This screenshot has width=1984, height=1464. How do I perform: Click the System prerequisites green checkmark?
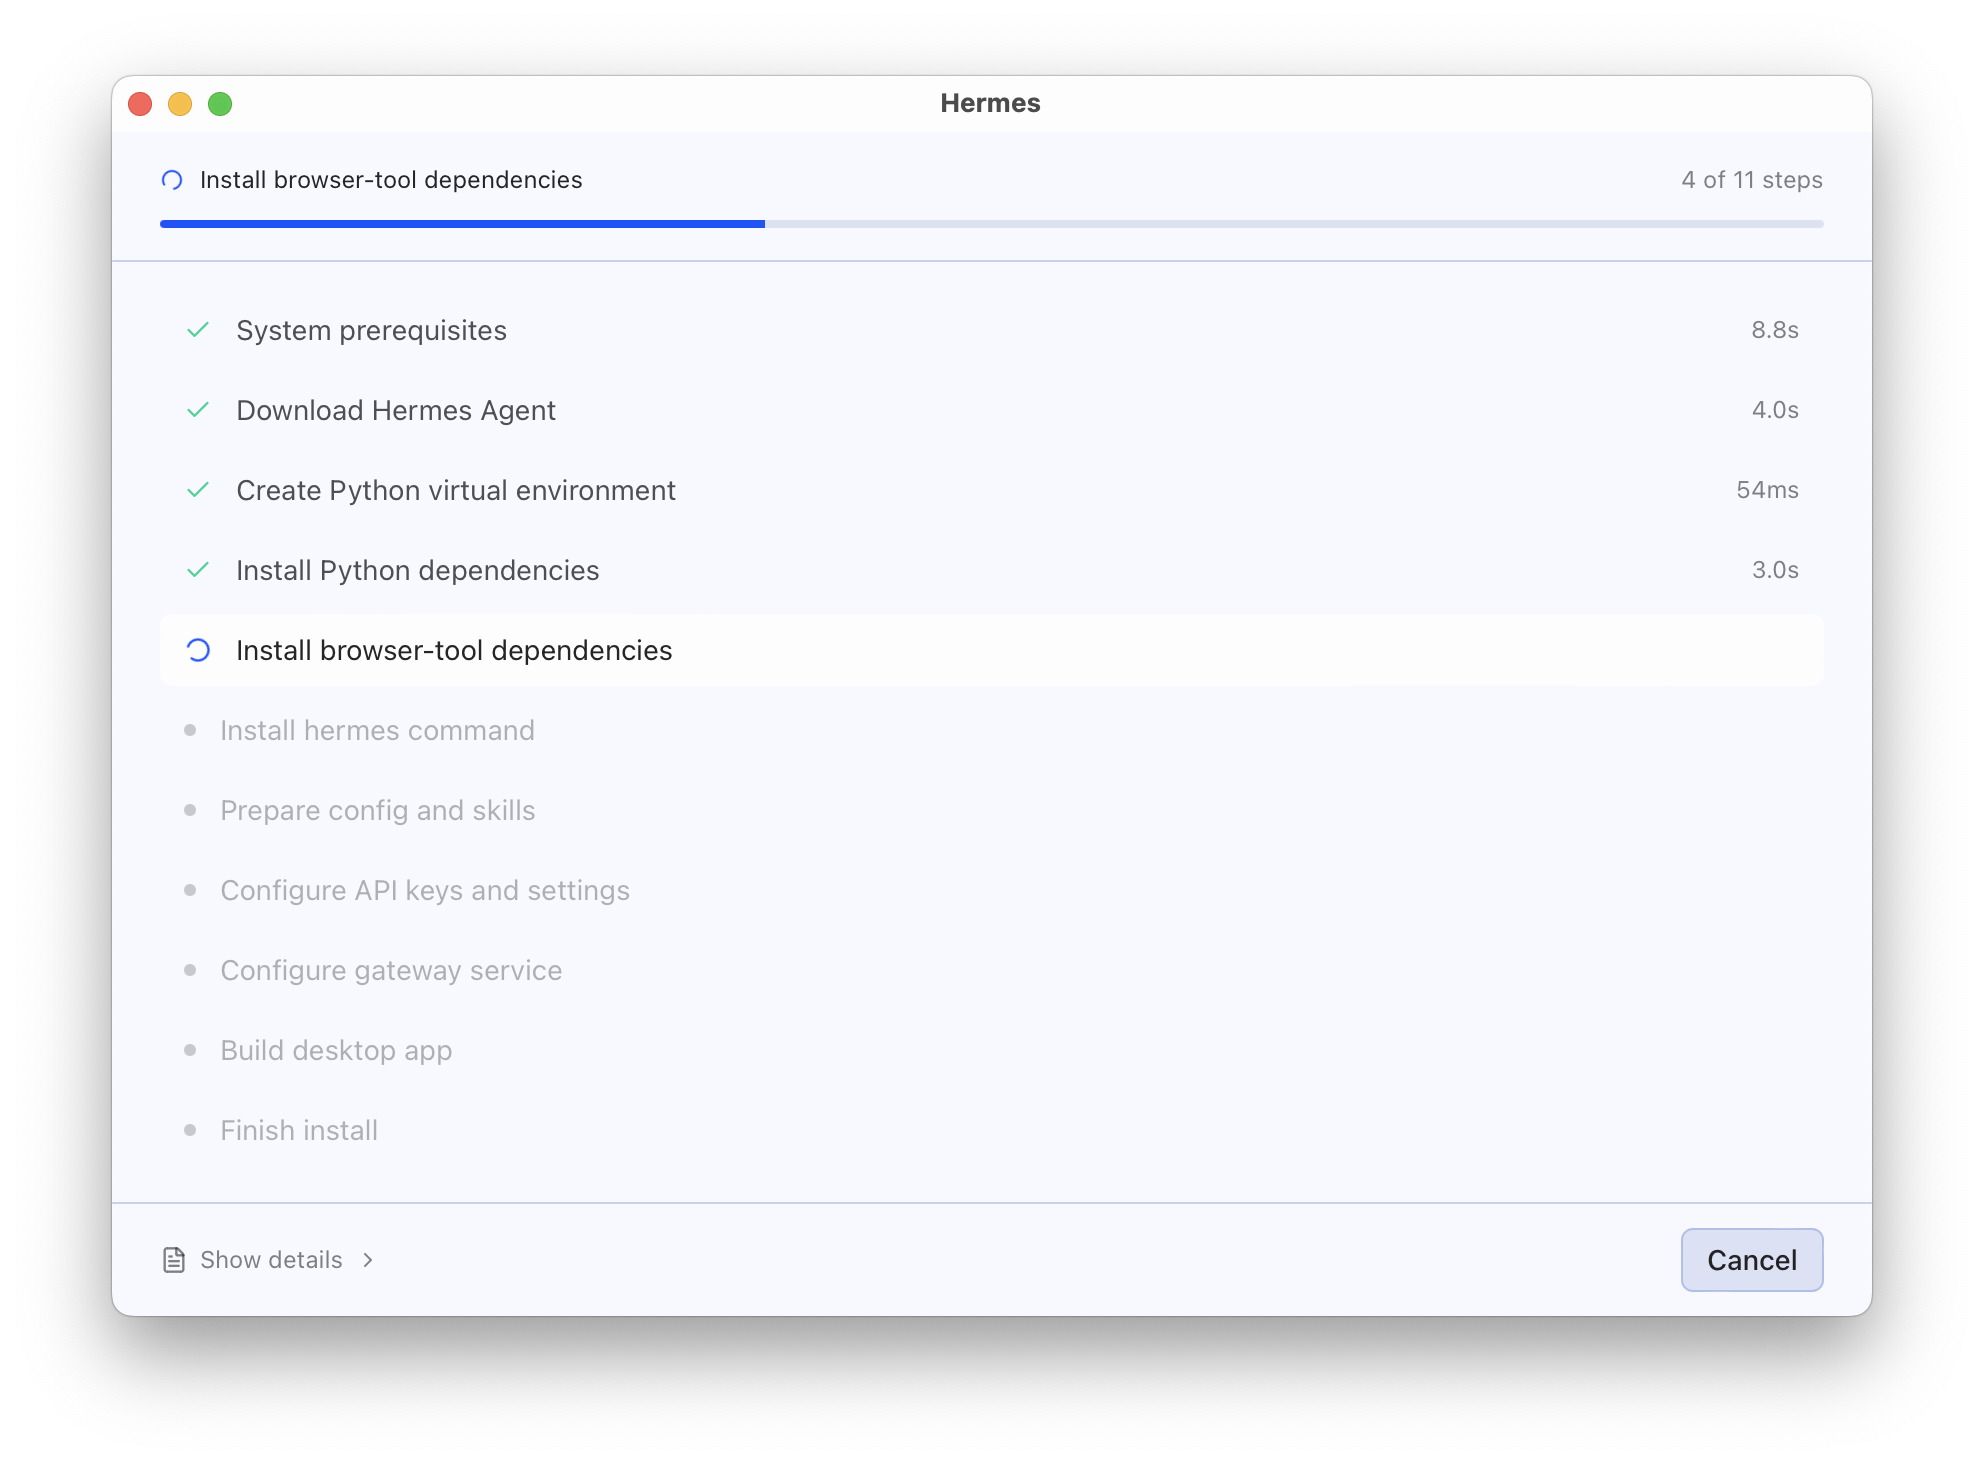[198, 330]
